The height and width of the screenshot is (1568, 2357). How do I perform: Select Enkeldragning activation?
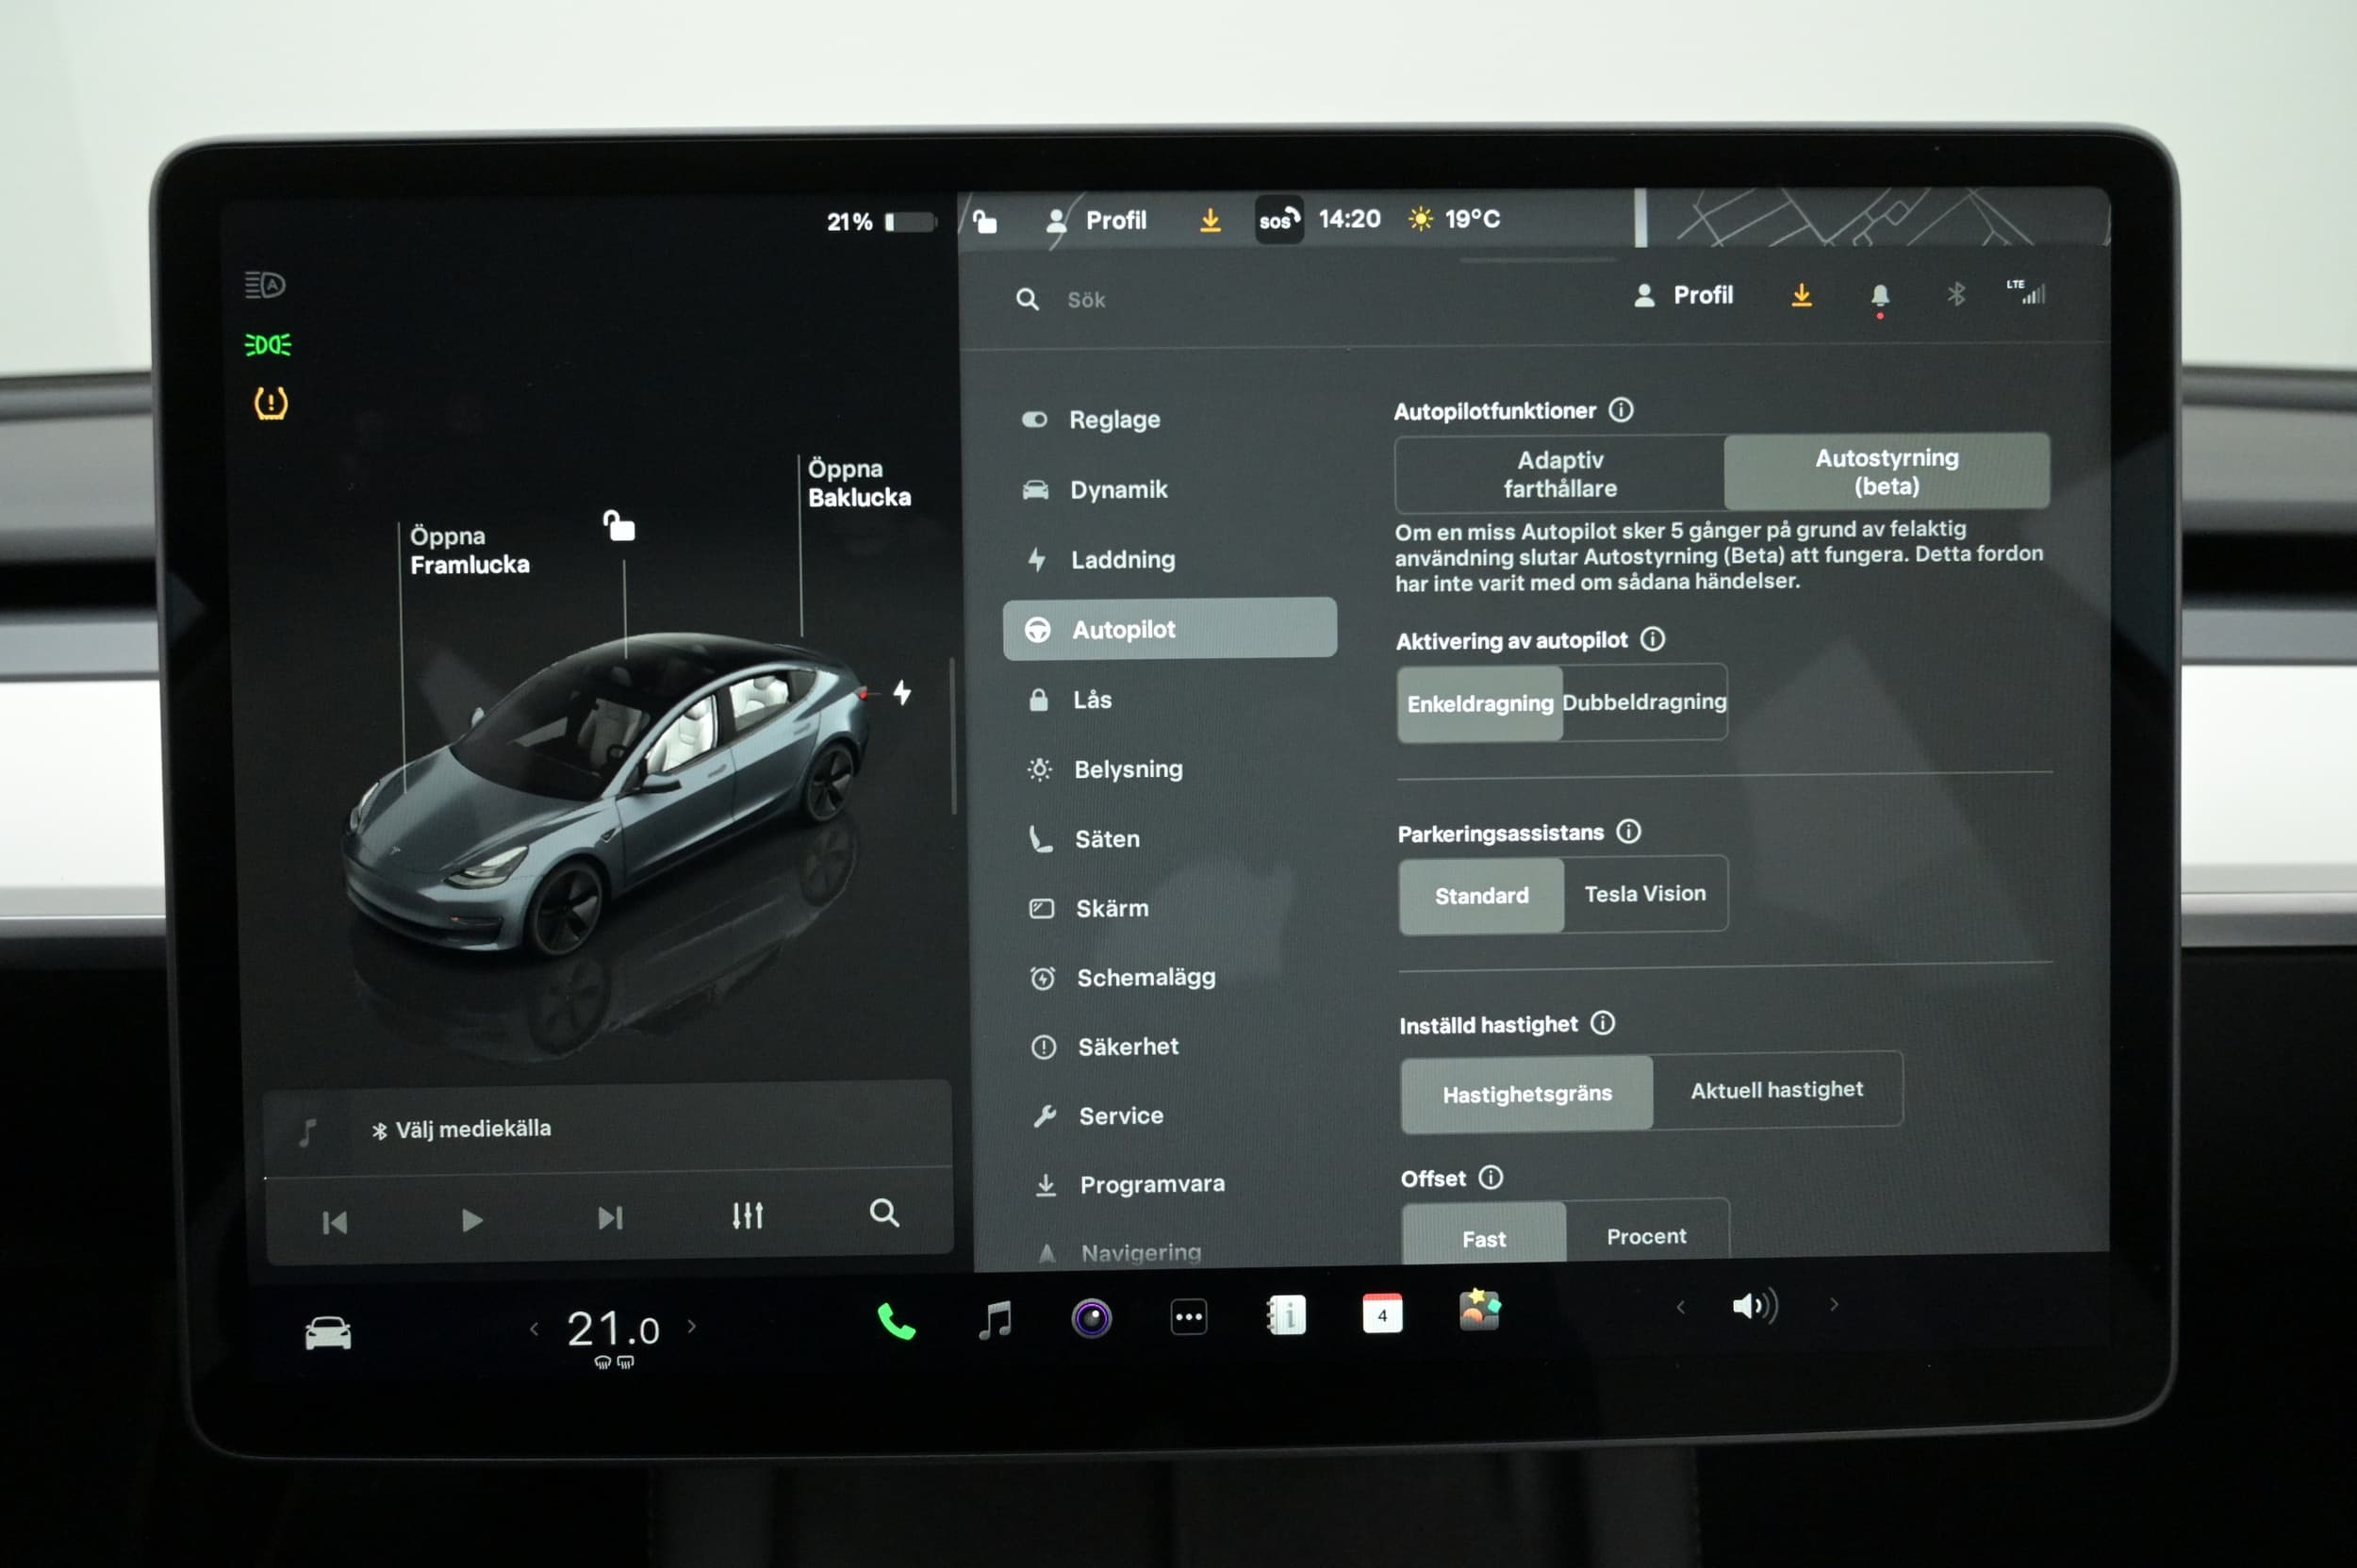(1480, 704)
